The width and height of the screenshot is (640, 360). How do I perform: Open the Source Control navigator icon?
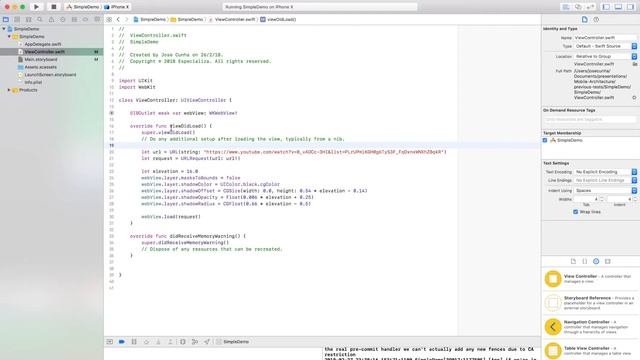[x=17, y=19]
